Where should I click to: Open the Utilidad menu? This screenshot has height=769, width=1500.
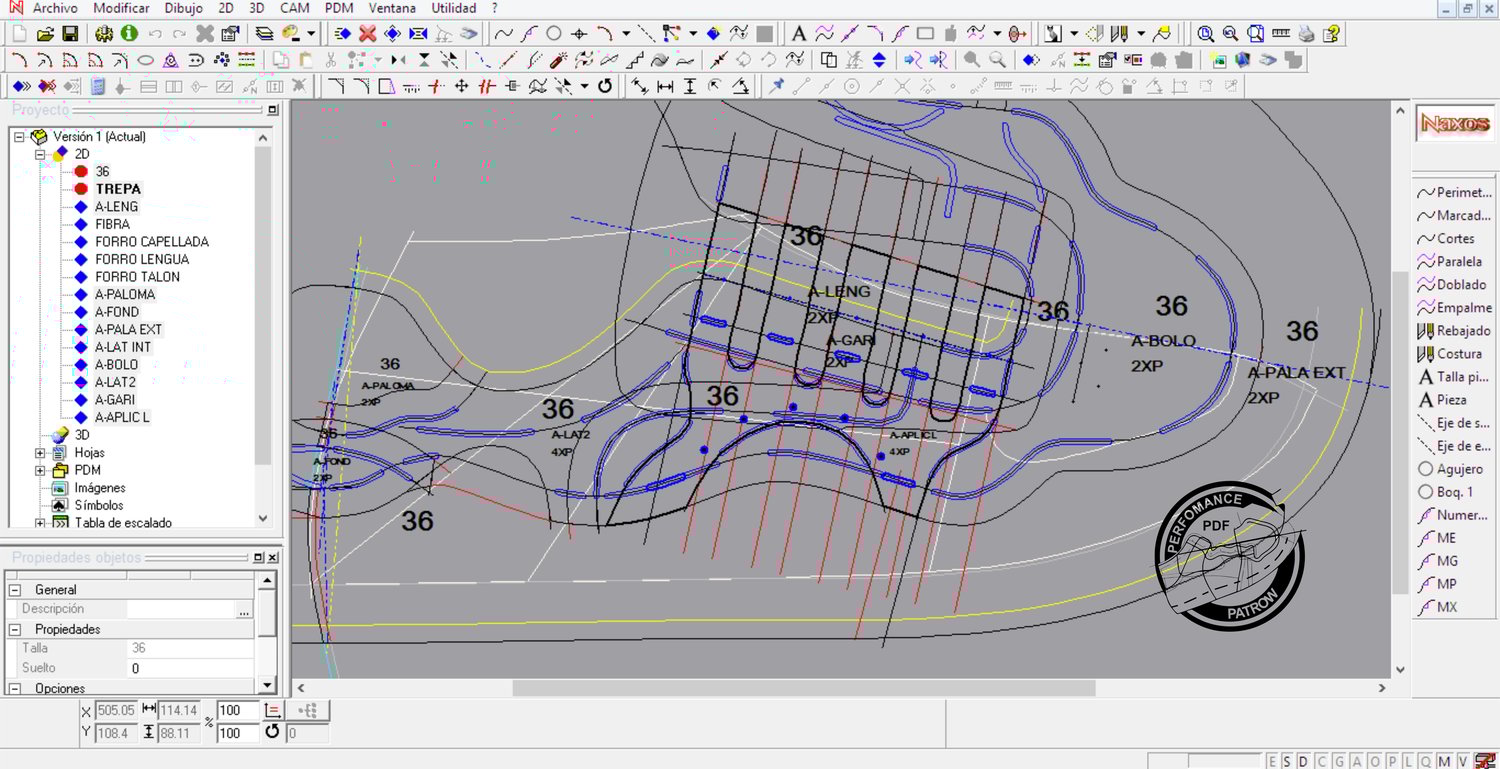click(x=453, y=8)
